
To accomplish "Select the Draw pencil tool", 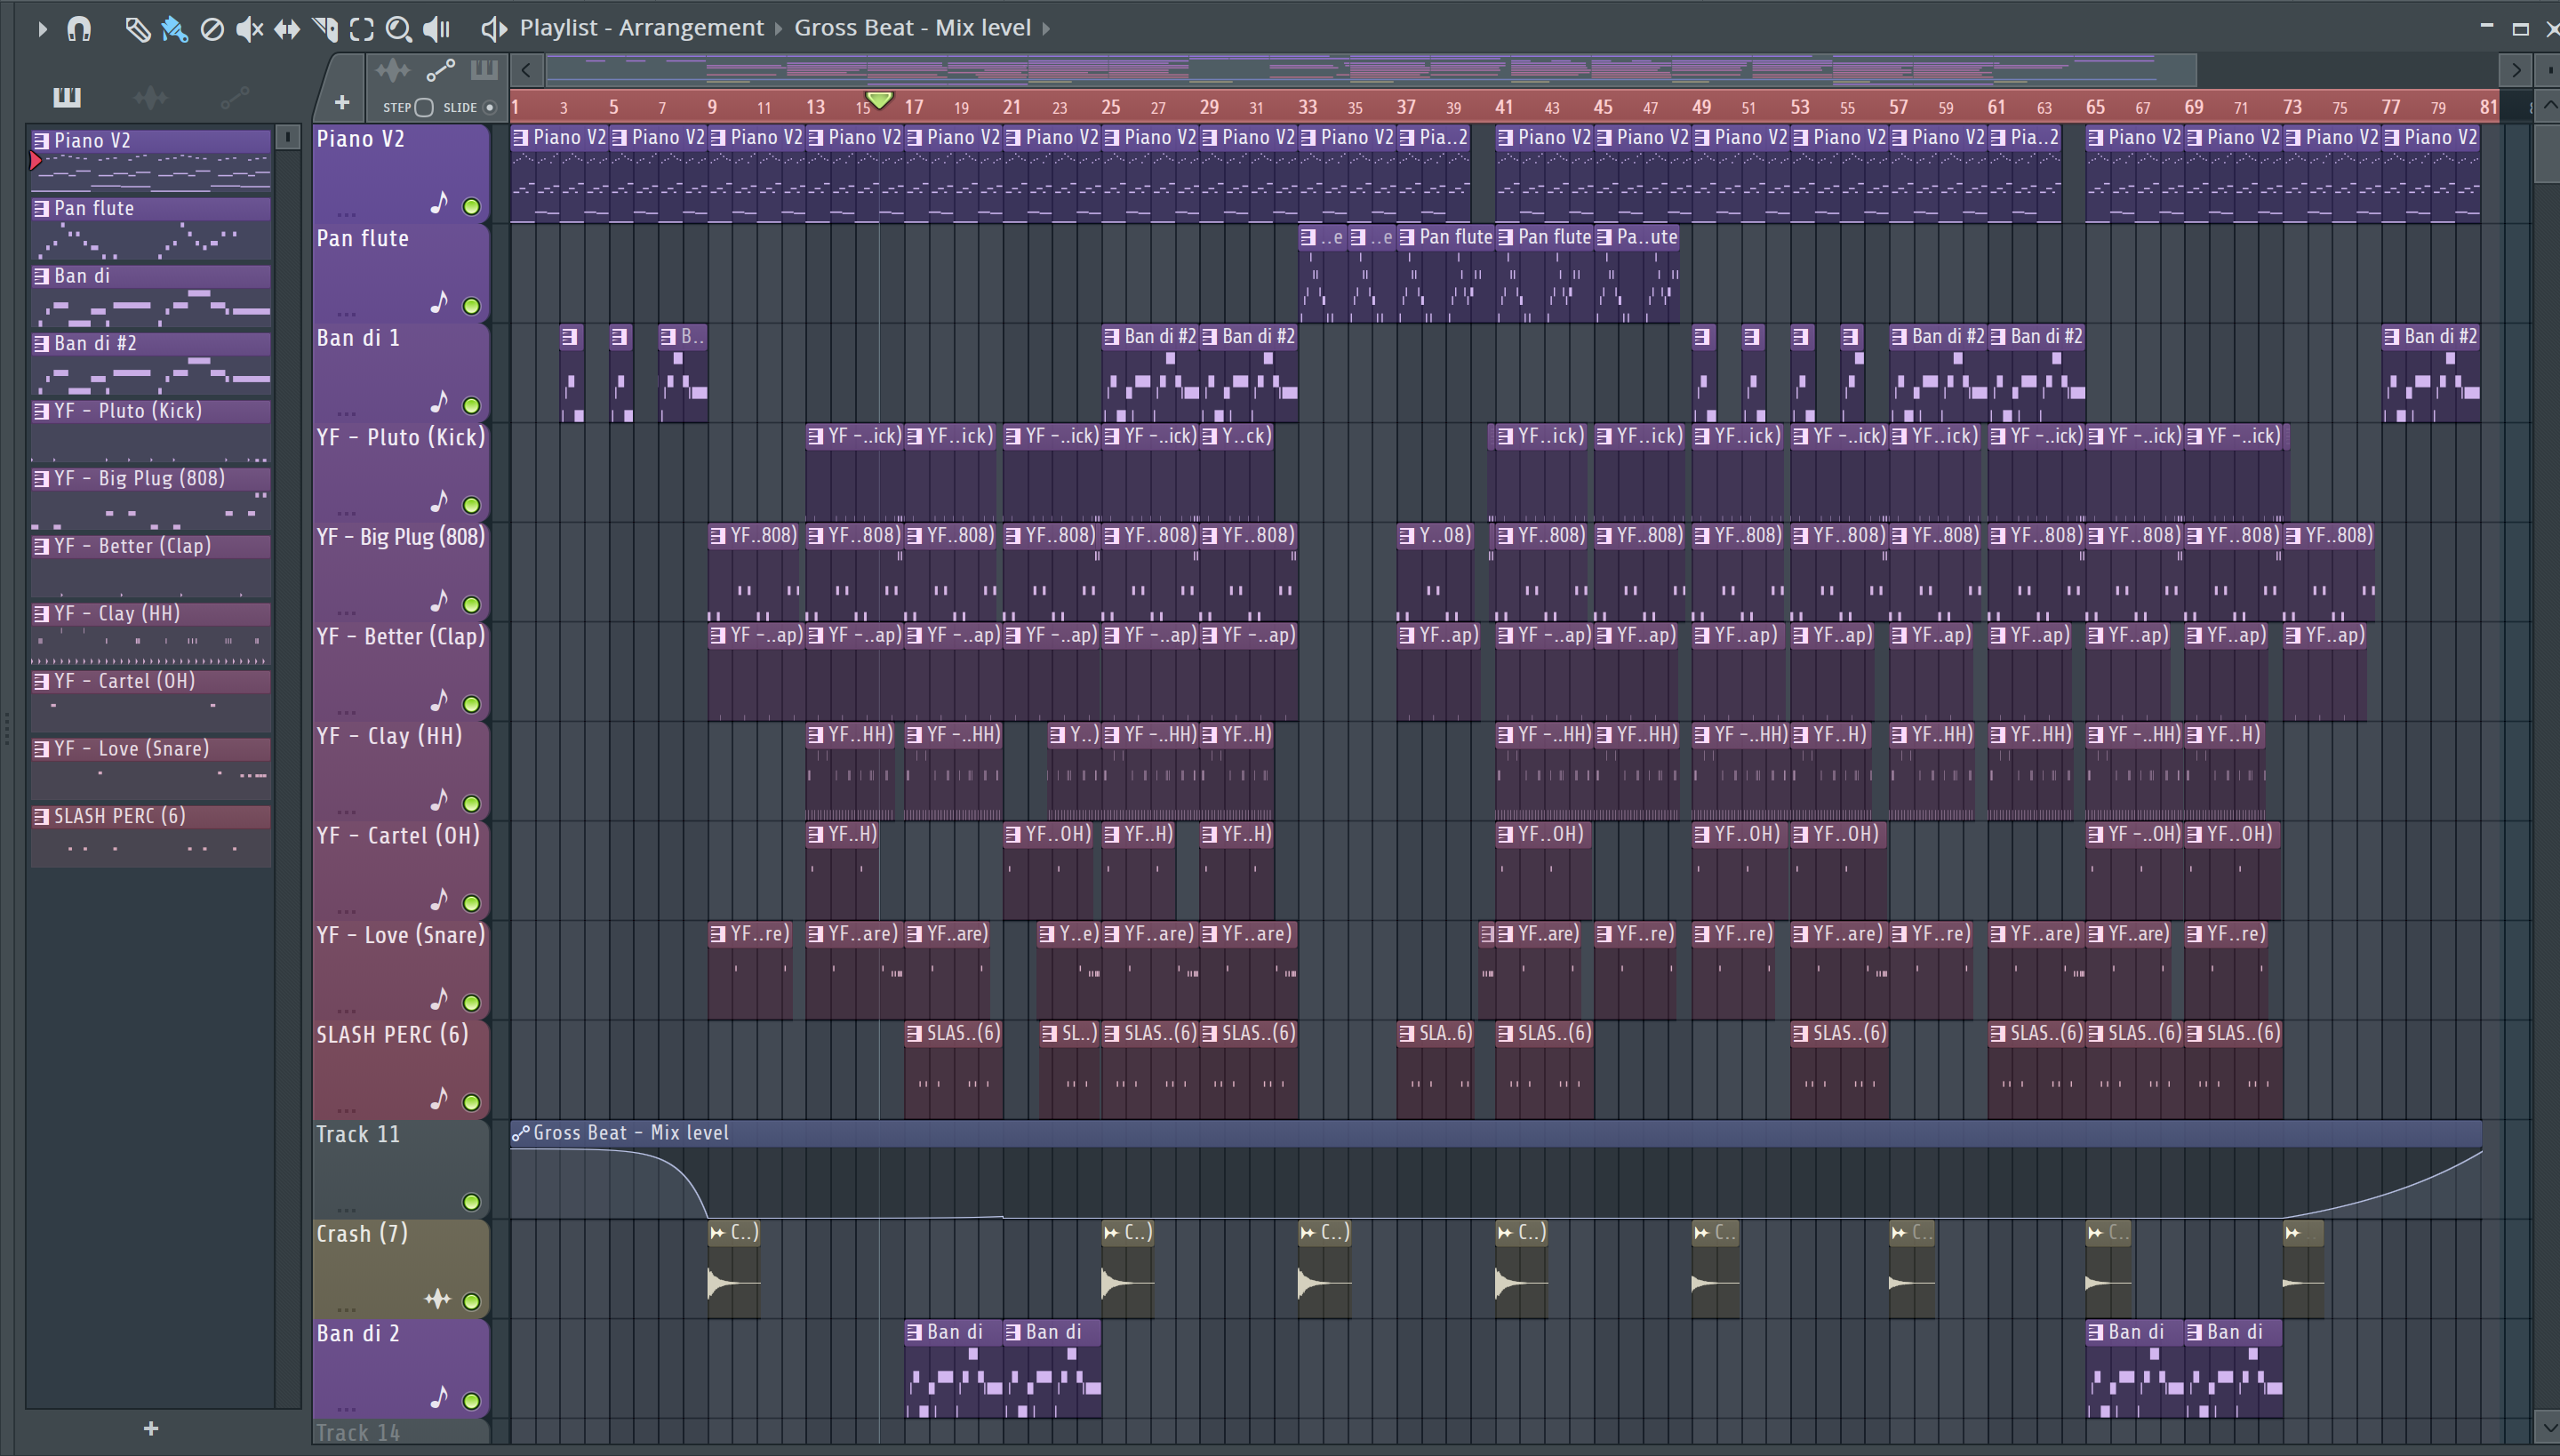I will pyautogui.click(x=137, y=29).
